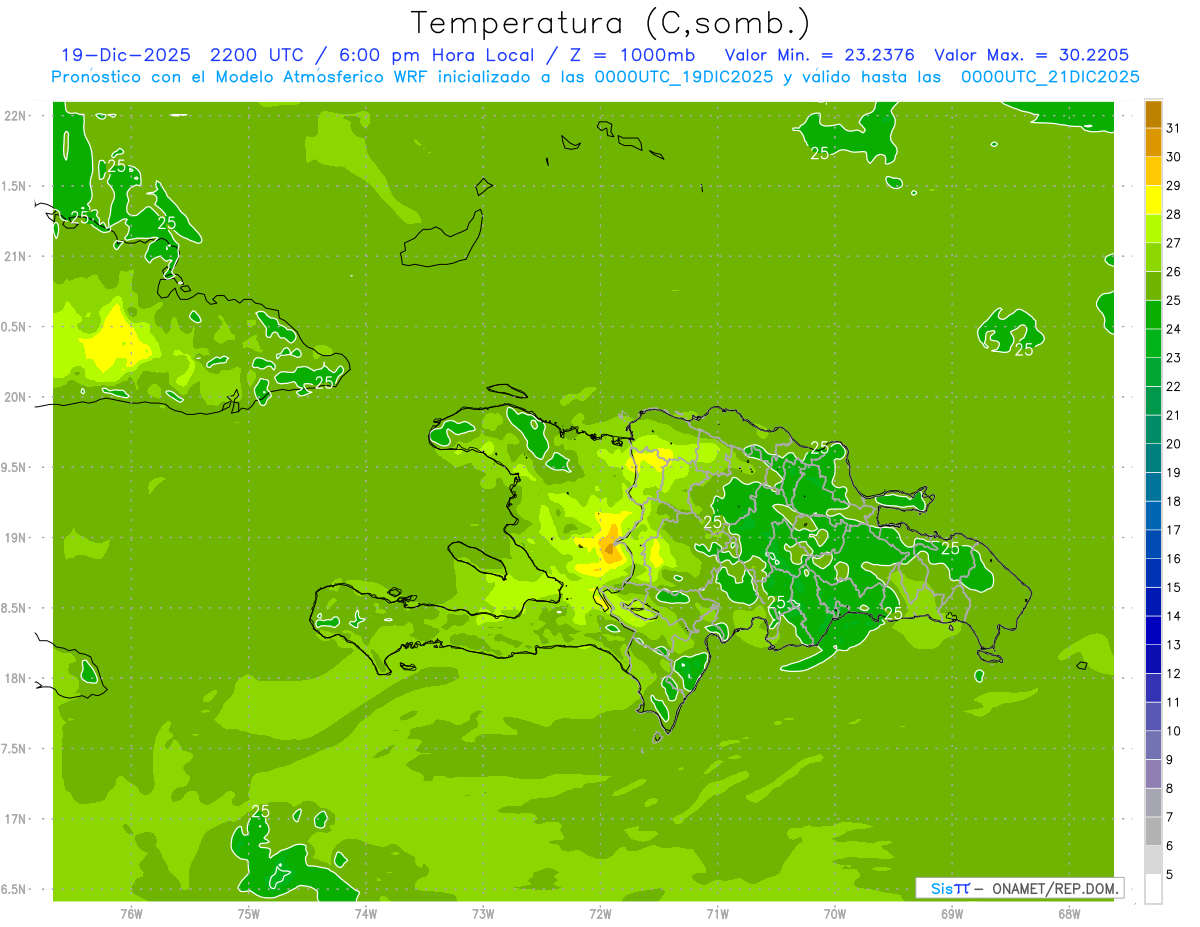Pick the purple swatch between 9 and 10
The height and width of the screenshot is (927, 1200).
tap(1153, 745)
